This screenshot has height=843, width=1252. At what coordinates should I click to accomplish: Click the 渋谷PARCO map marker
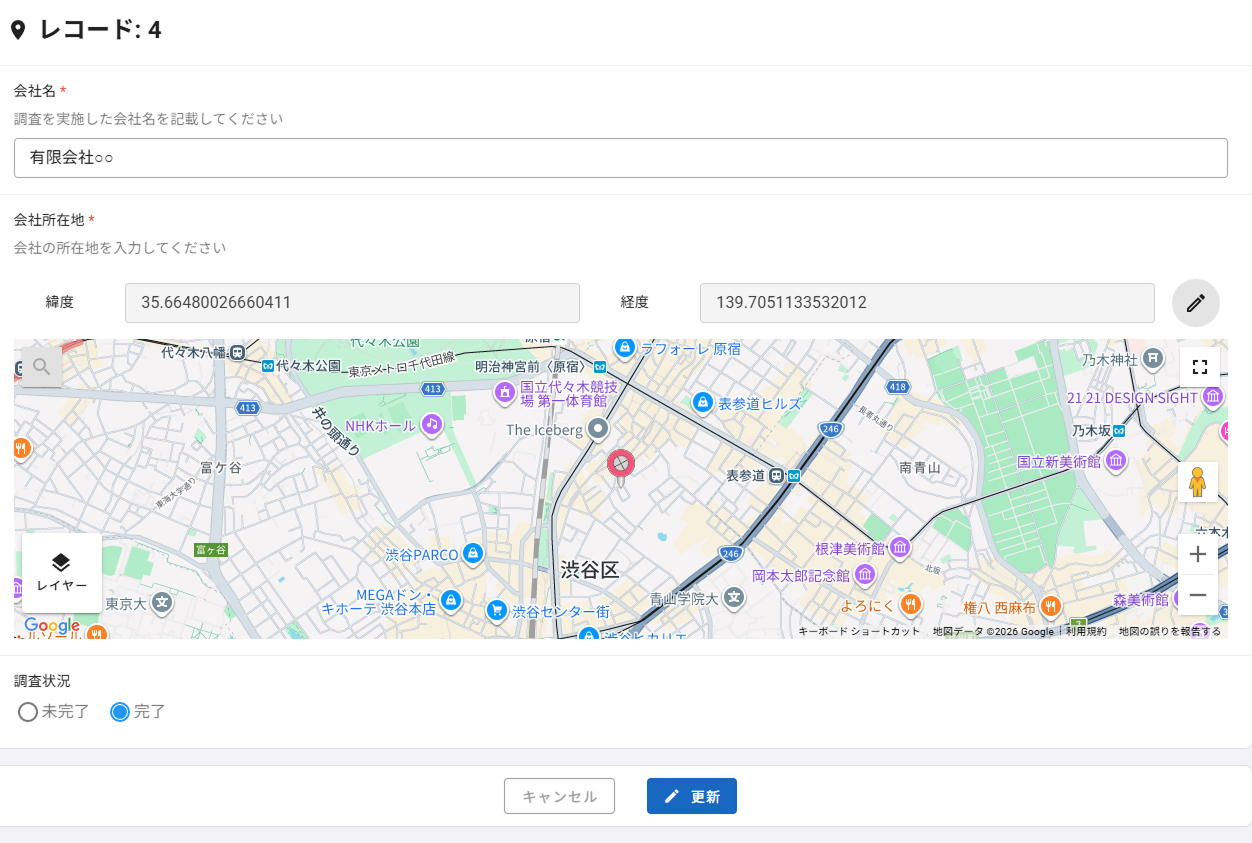[474, 554]
